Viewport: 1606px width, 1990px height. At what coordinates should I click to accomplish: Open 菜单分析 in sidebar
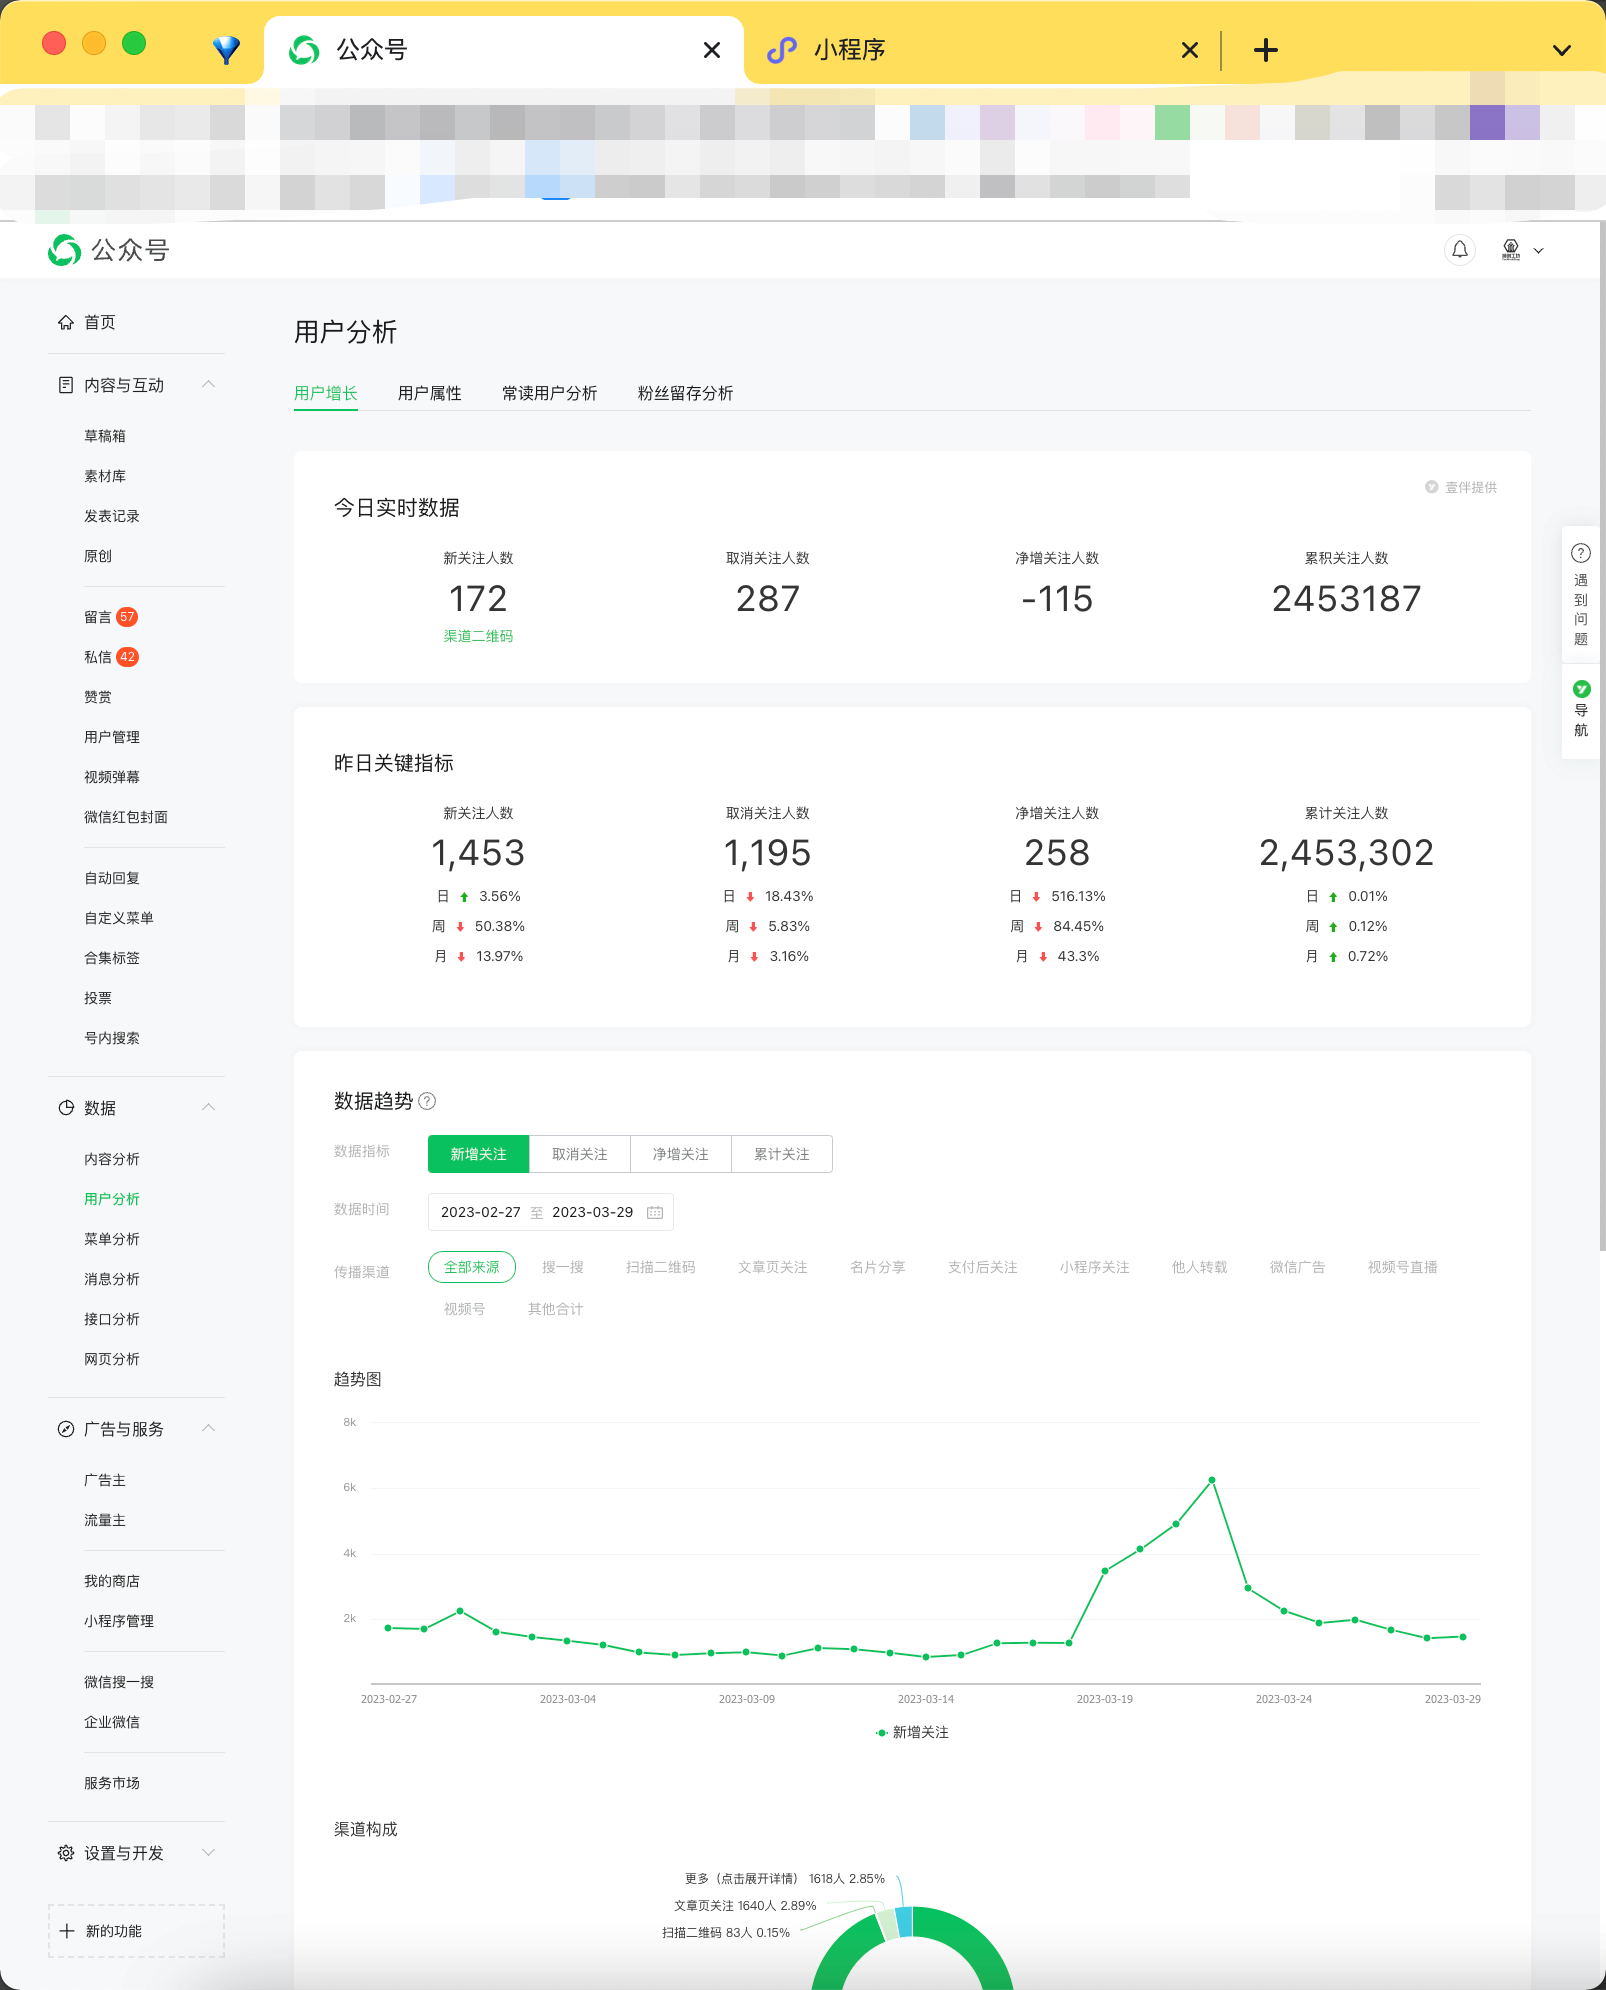coord(112,1239)
